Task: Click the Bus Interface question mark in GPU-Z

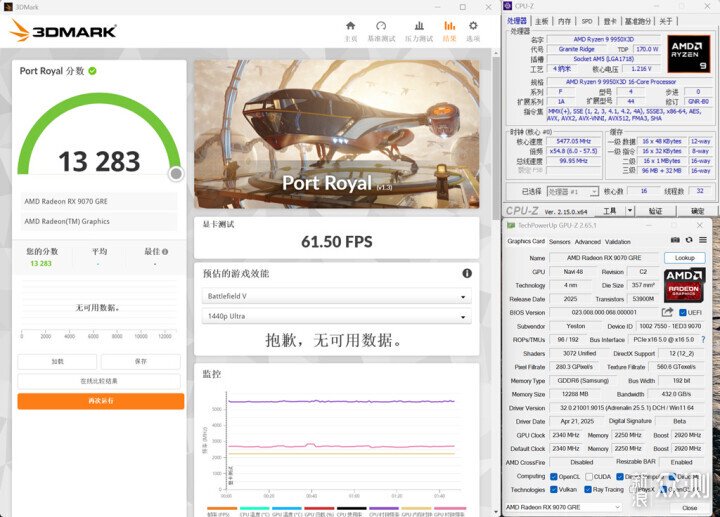Action: (x=703, y=339)
